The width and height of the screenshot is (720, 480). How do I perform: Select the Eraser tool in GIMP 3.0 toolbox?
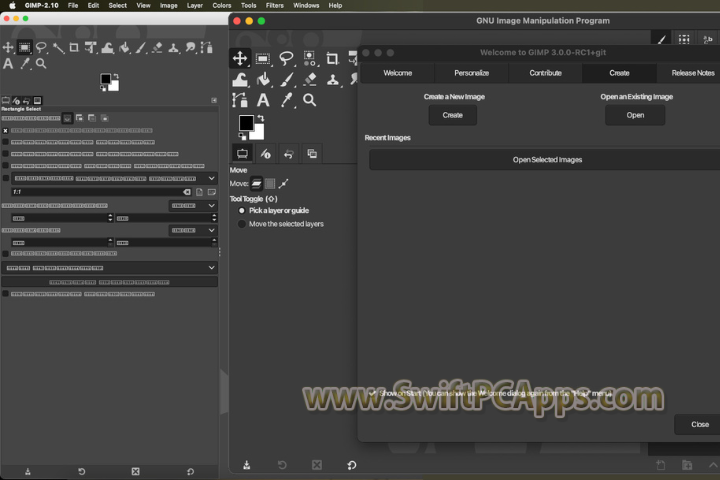(310, 79)
